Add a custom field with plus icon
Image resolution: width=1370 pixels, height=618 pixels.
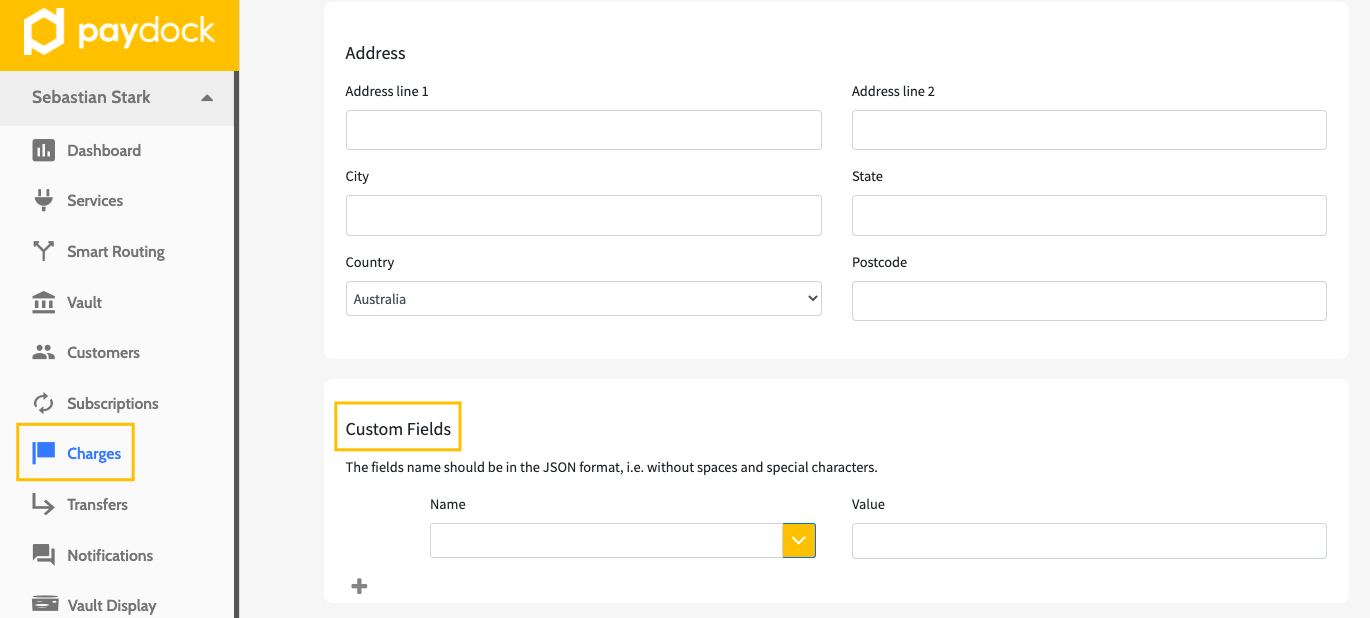pyautogui.click(x=359, y=586)
